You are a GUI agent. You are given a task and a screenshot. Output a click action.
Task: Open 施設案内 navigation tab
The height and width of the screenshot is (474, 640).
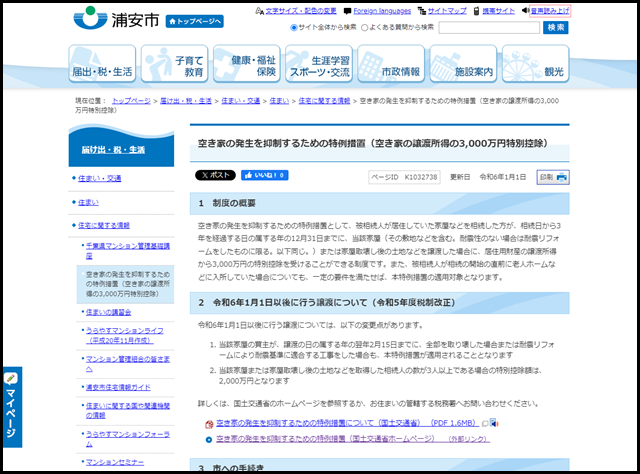click(x=463, y=64)
